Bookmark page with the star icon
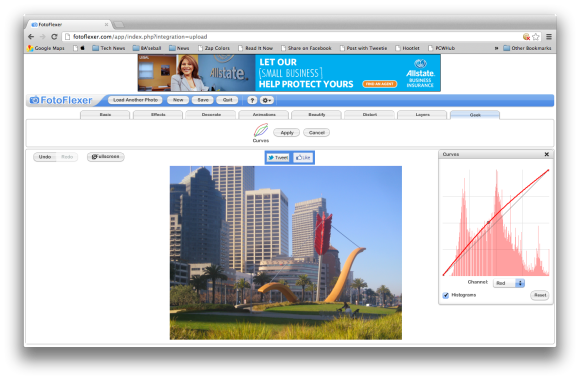 point(536,37)
